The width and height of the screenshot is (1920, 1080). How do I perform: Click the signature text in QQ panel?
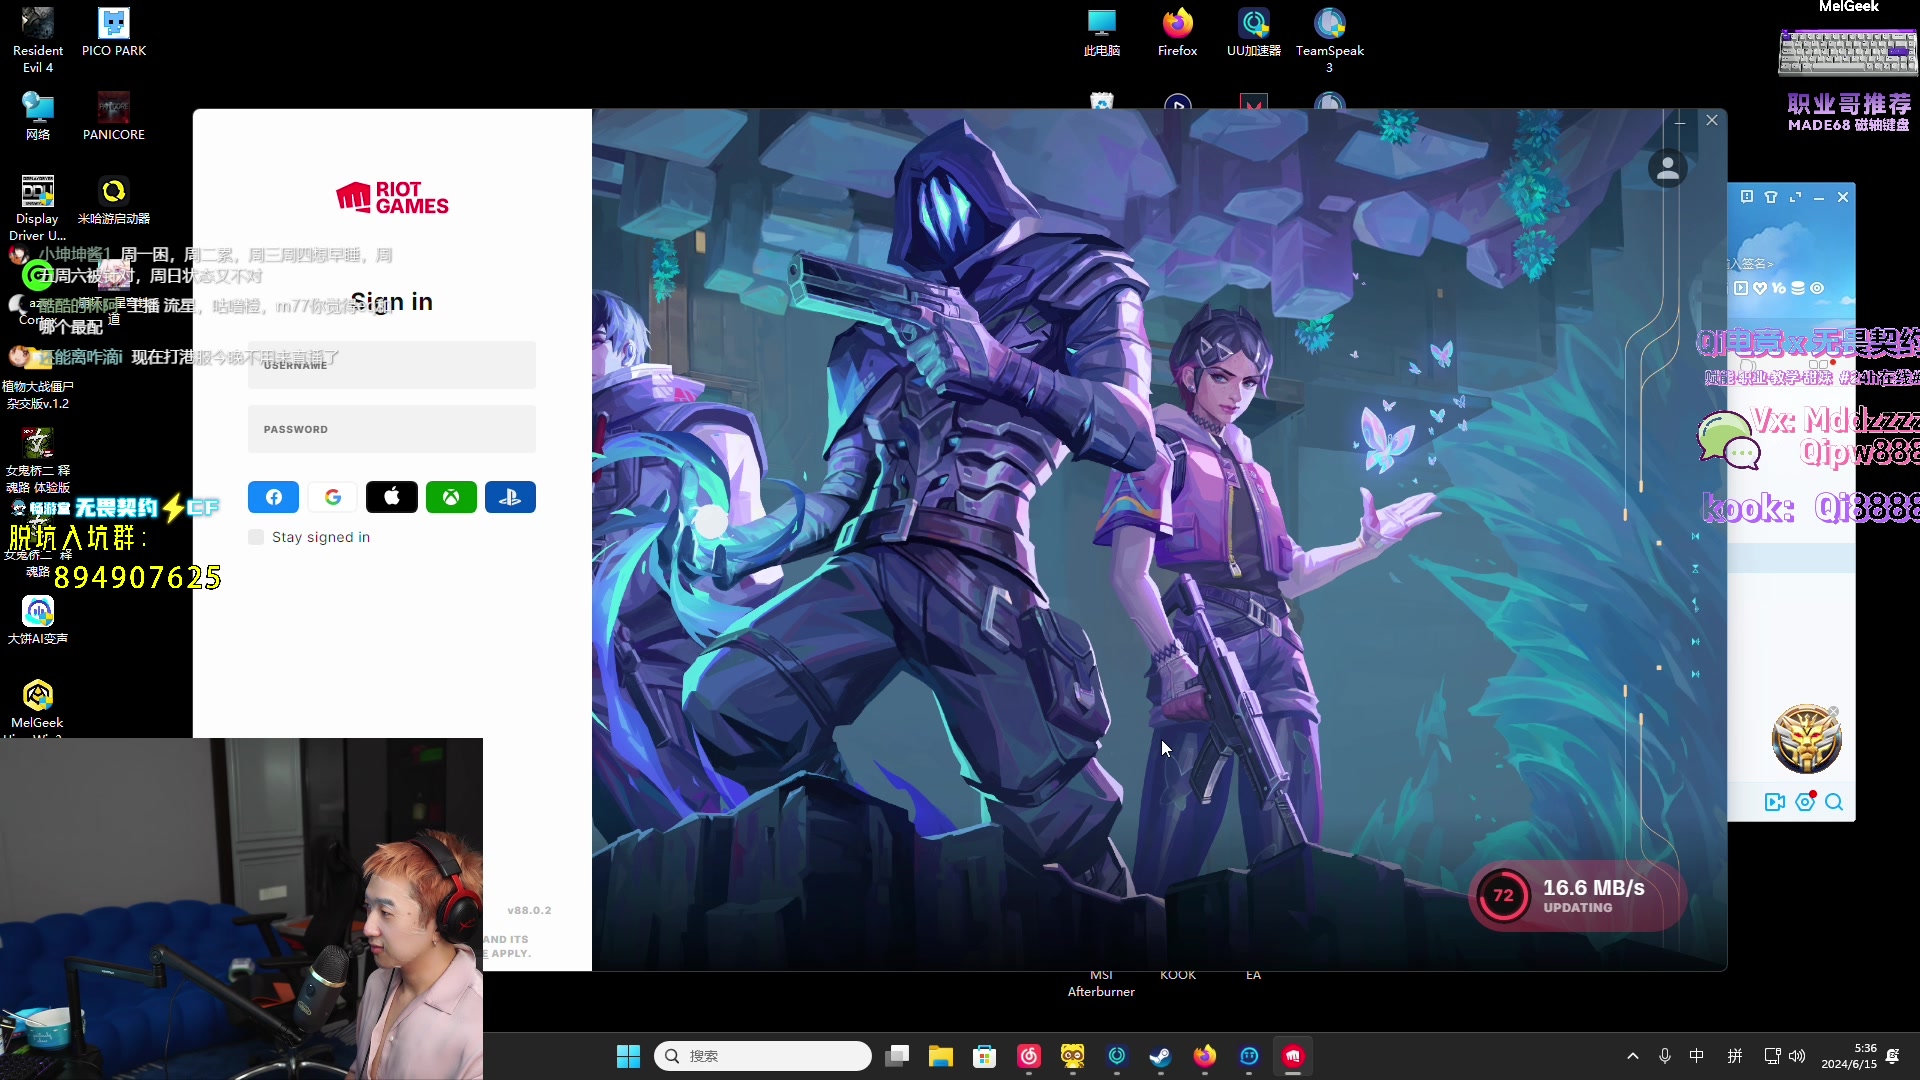click(1751, 264)
